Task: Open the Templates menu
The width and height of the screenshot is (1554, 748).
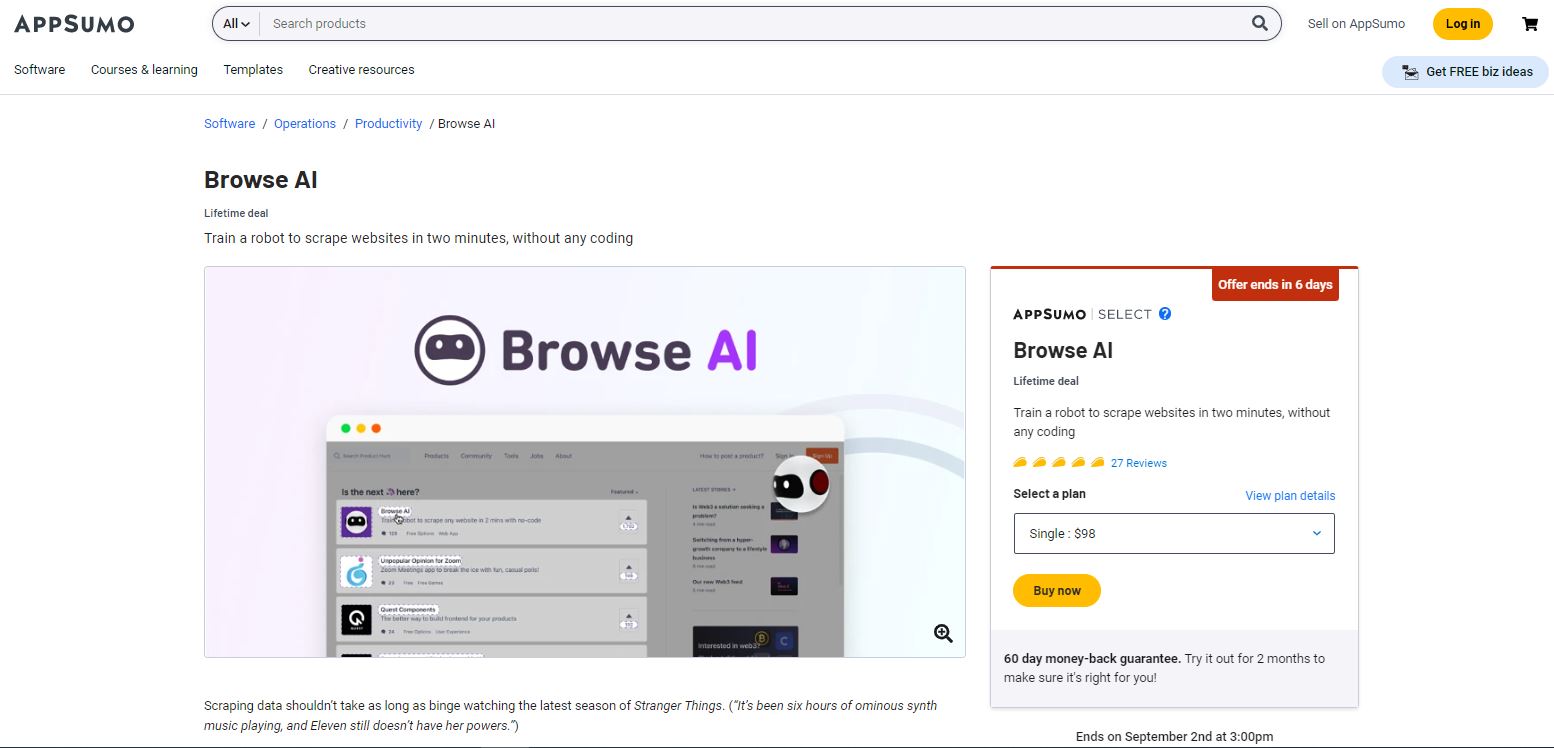Action: tap(253, 70)
